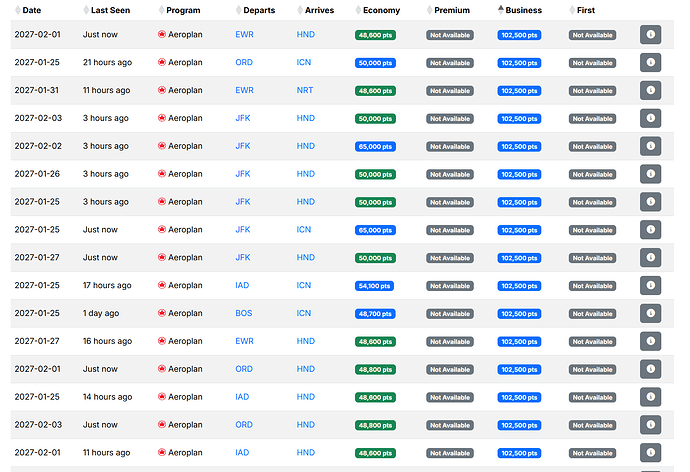Open info for 2027-02-02 JFK to HND flight
This screenshot has height=472, width=690.
(x=650, y=146)
